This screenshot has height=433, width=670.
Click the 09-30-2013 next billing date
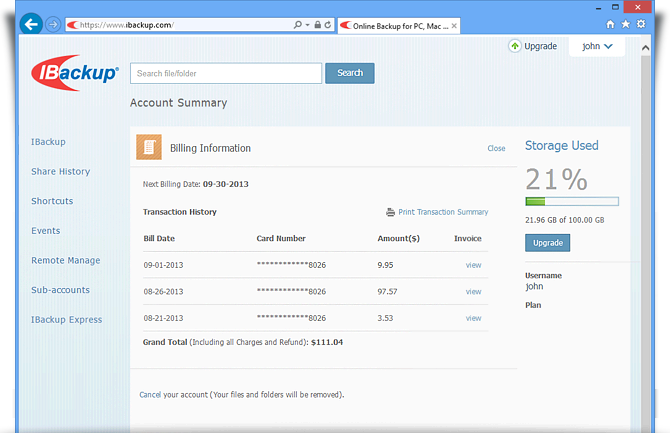[x=226, y=184]
